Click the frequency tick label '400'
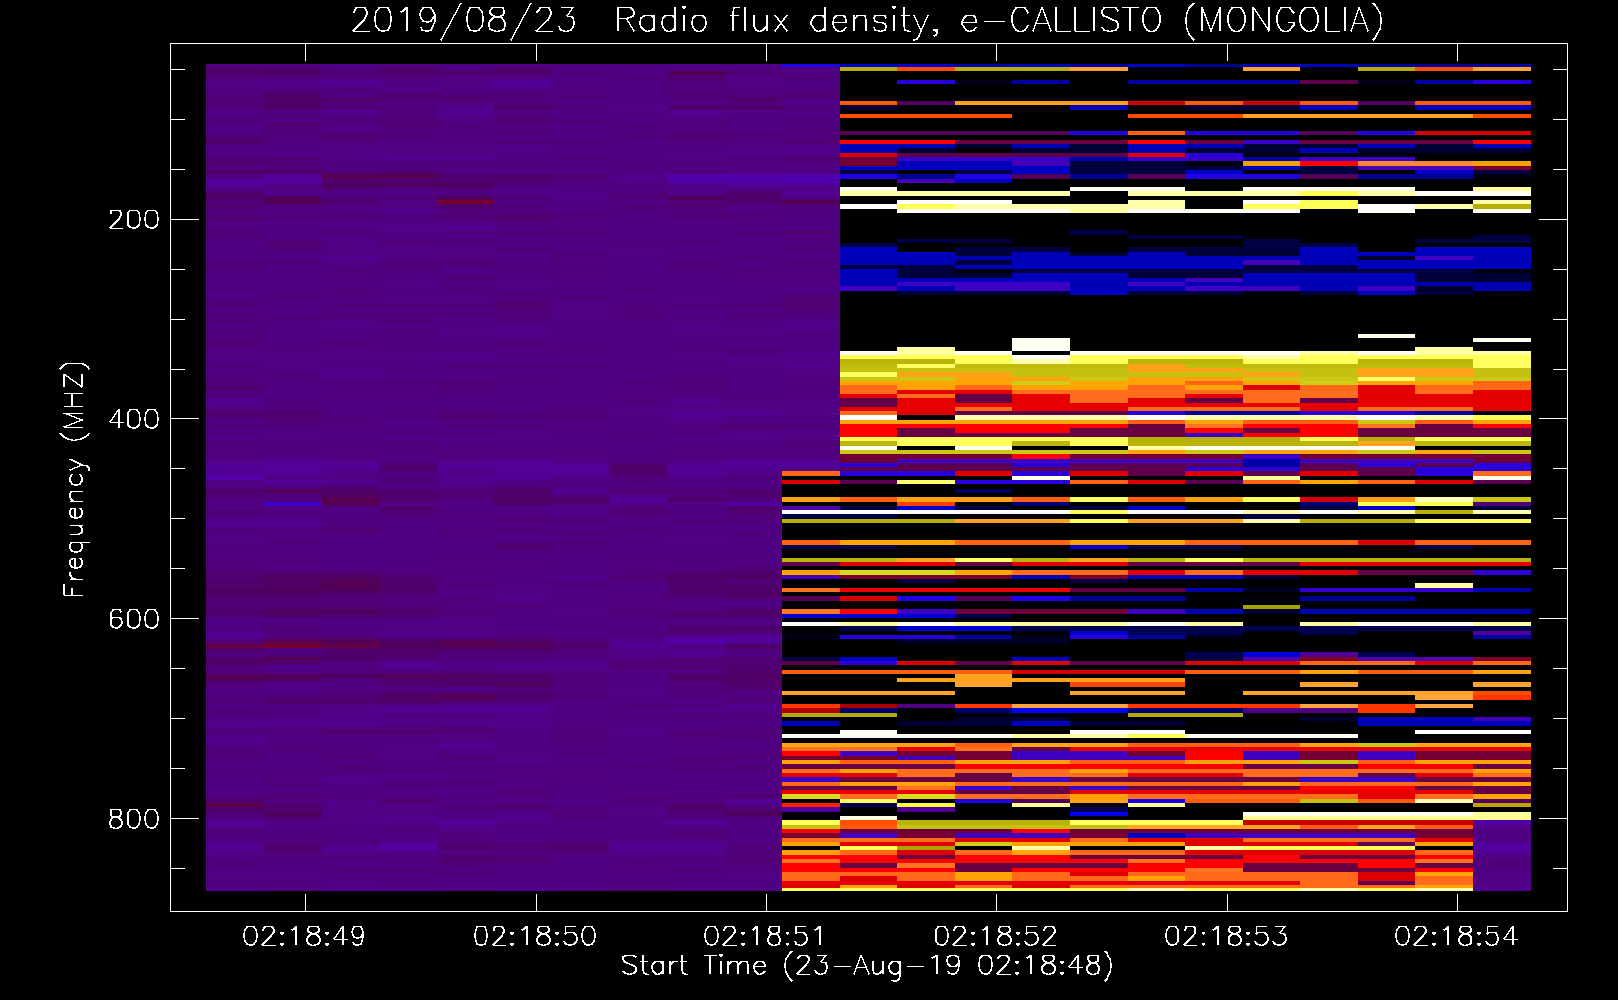 pos(134,420)
